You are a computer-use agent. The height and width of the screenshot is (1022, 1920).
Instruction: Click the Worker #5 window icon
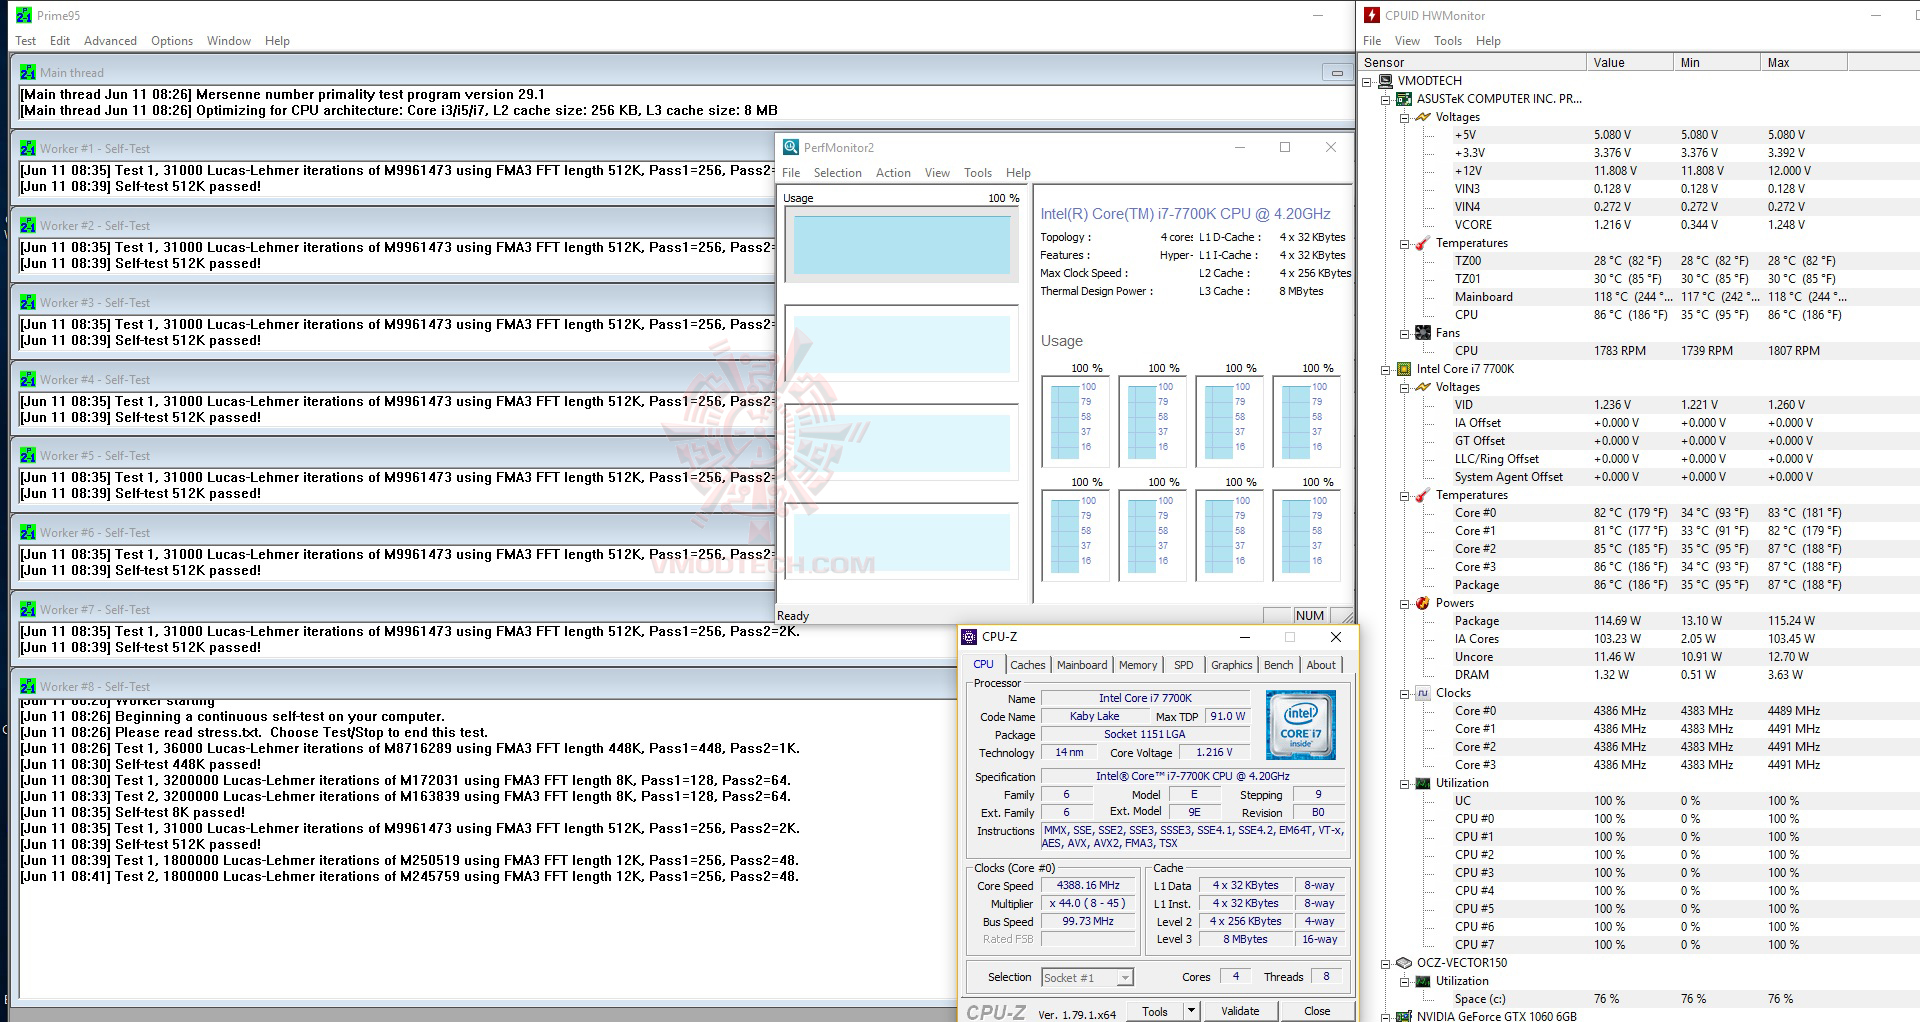coord(28,455)
